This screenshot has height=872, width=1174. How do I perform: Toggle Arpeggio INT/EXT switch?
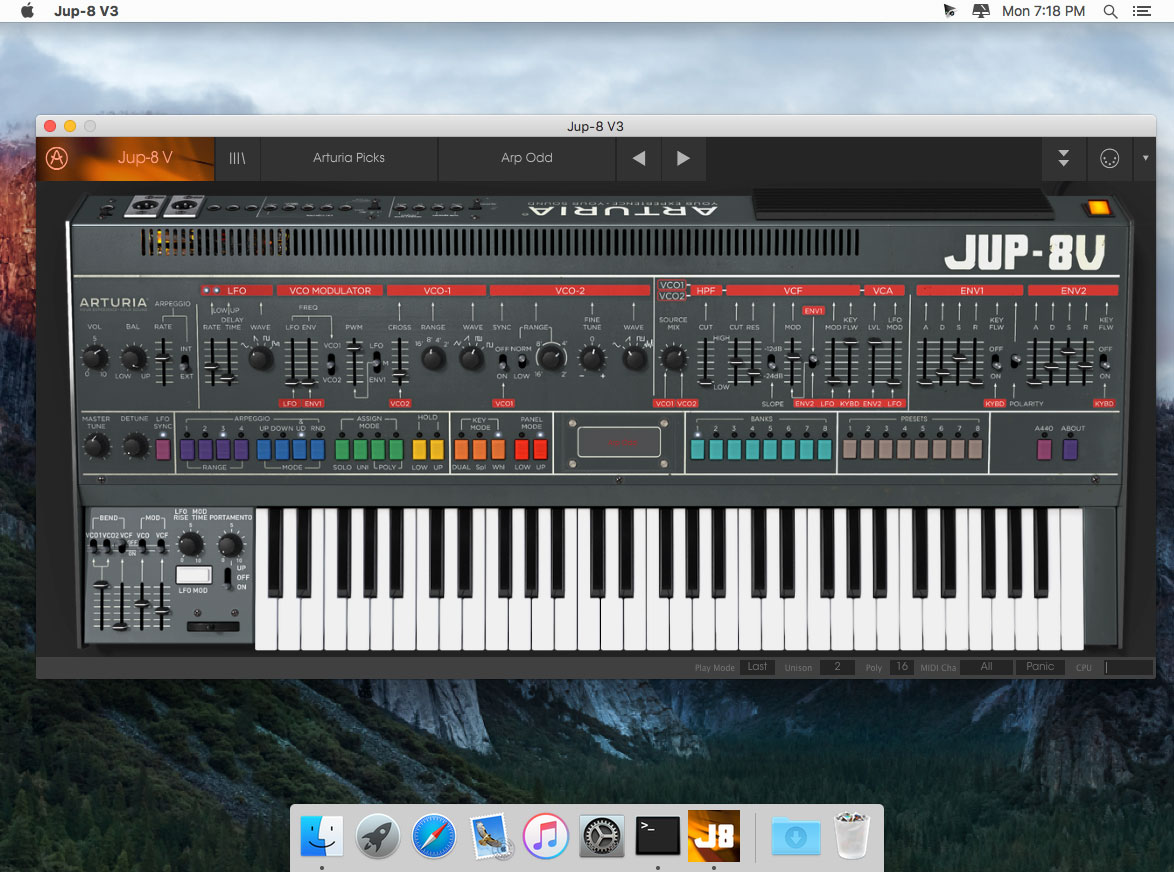pyautogui.click(x=185, y=362)
